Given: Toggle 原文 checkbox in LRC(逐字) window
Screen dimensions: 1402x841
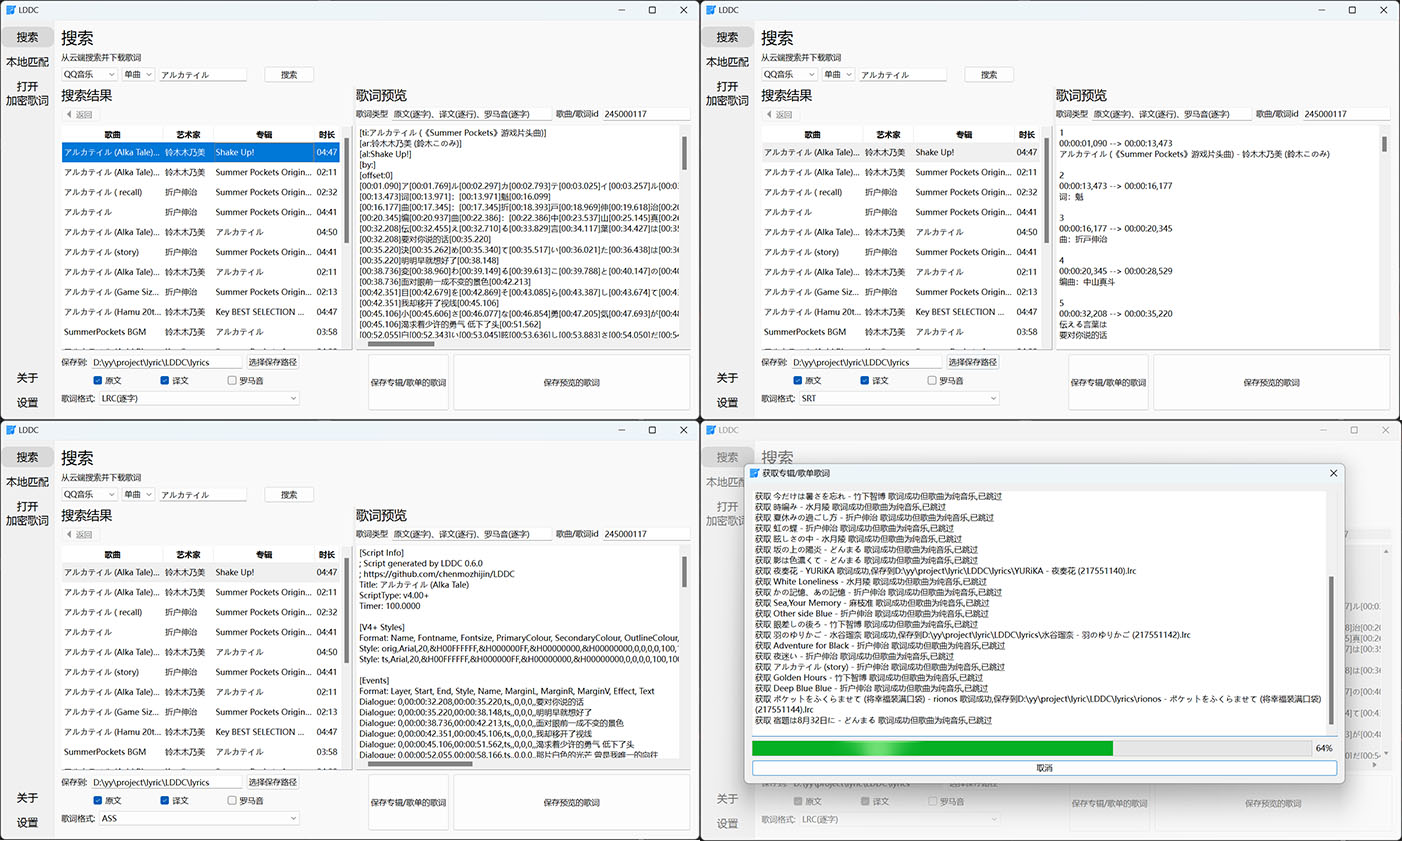Looking at the screenshot, I should 97,380.
